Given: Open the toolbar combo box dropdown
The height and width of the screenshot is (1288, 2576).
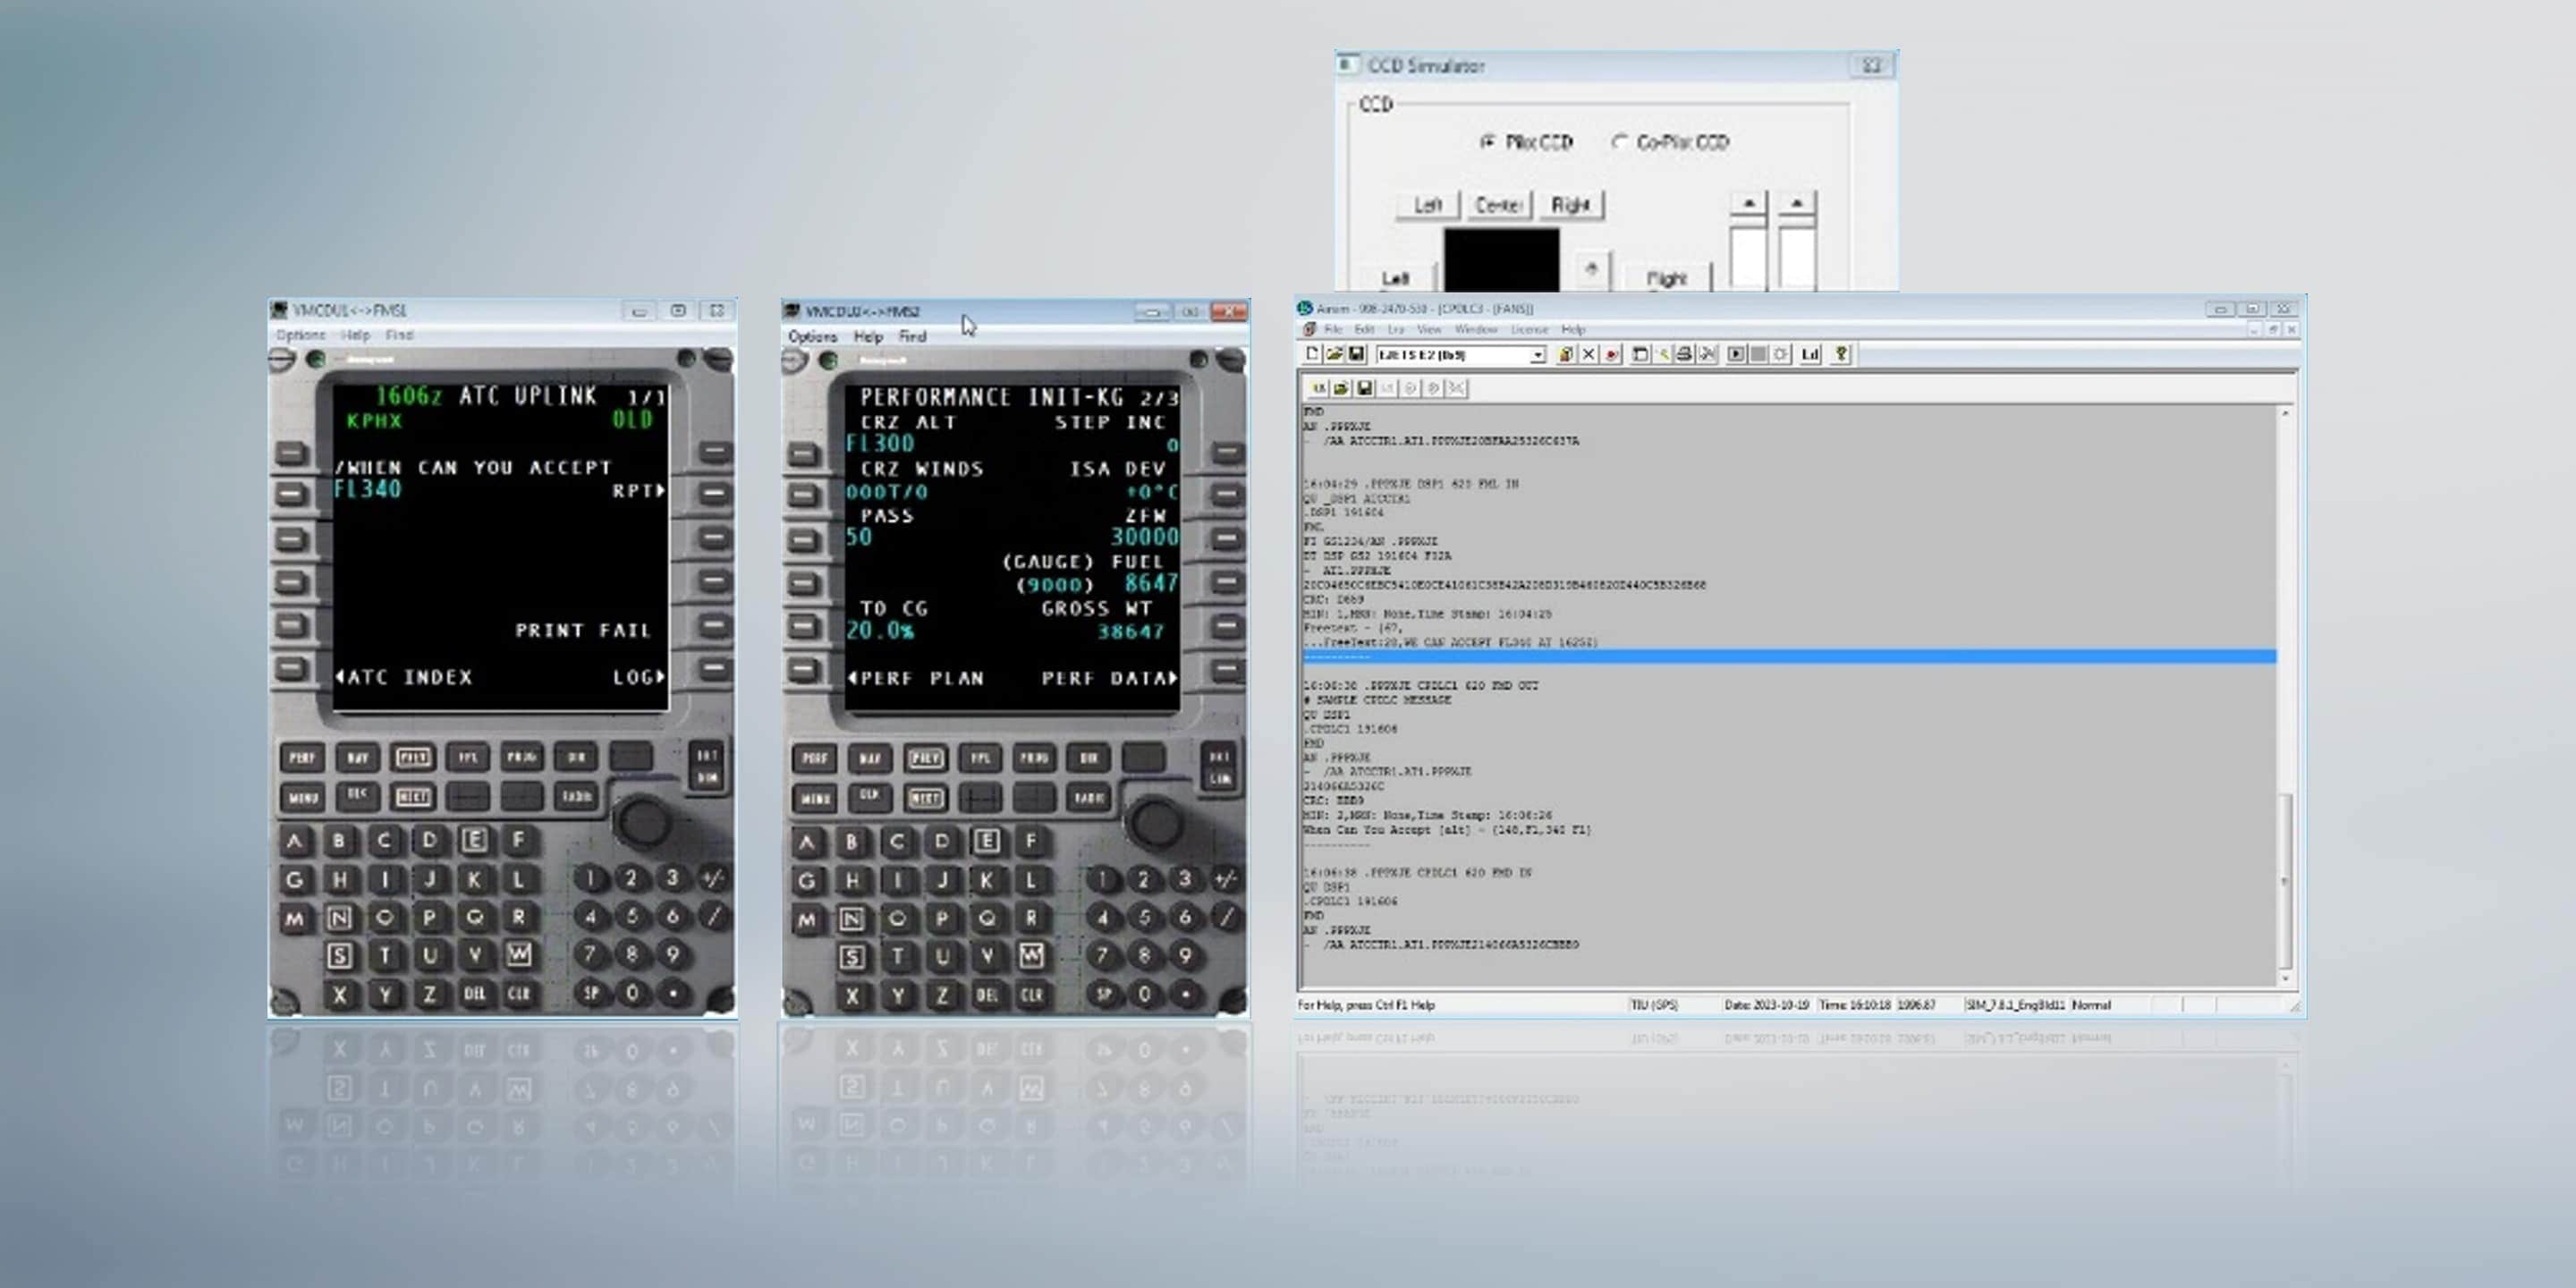Looking at the screenshot, I should tap(1538, 355).
